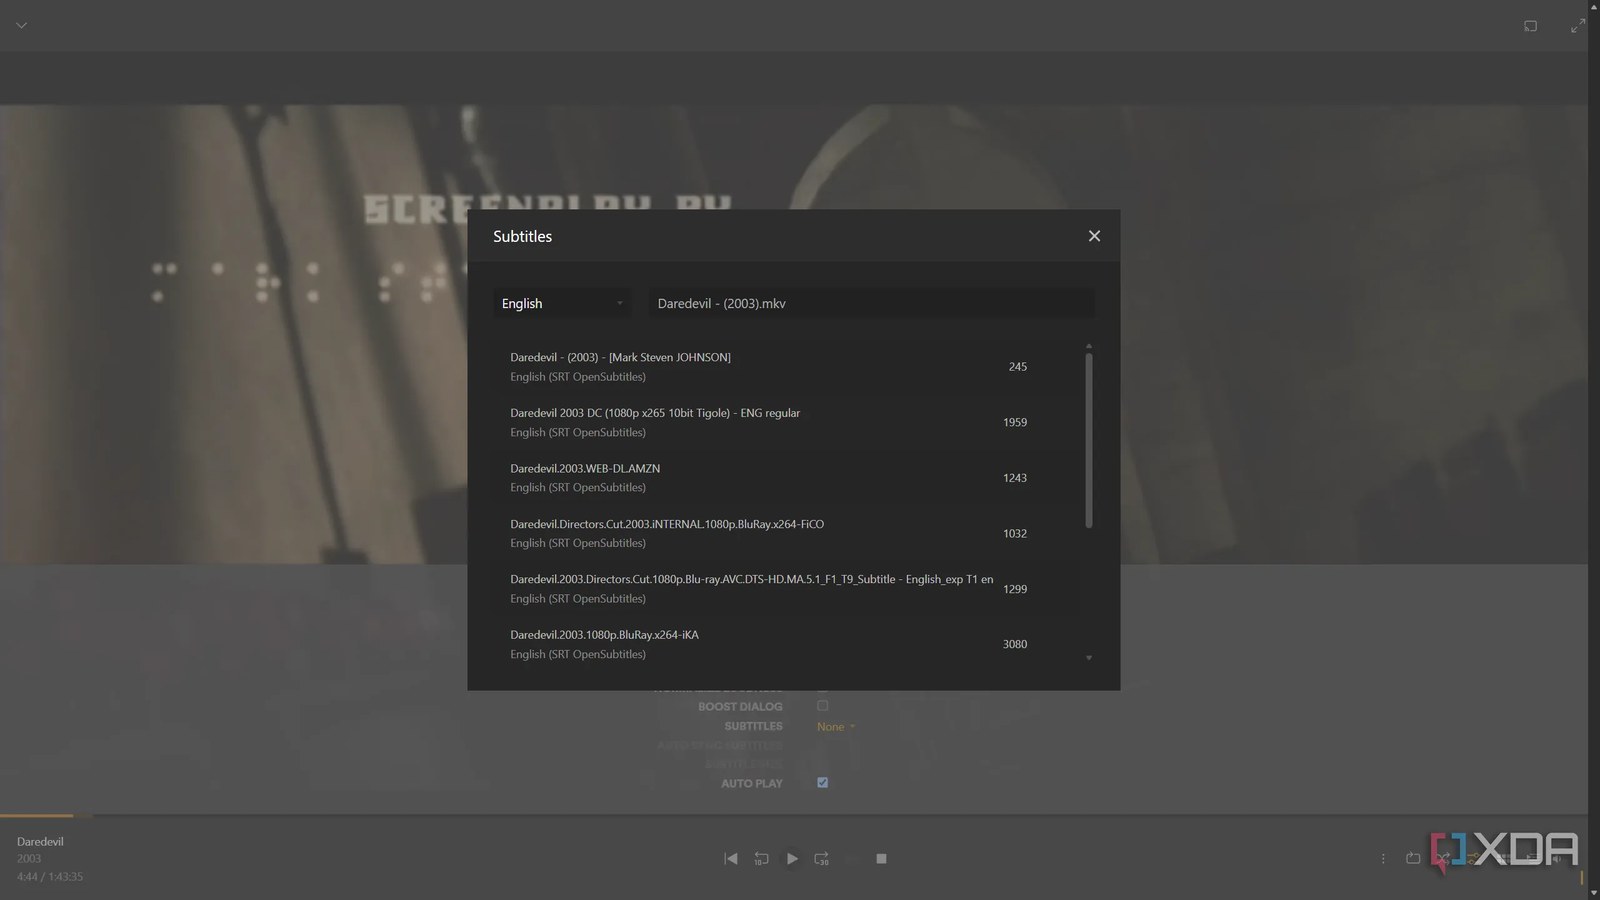Viewport: 1600px width, 900px height.
Task: Click the download count 3080
Action: [1015, 644]
